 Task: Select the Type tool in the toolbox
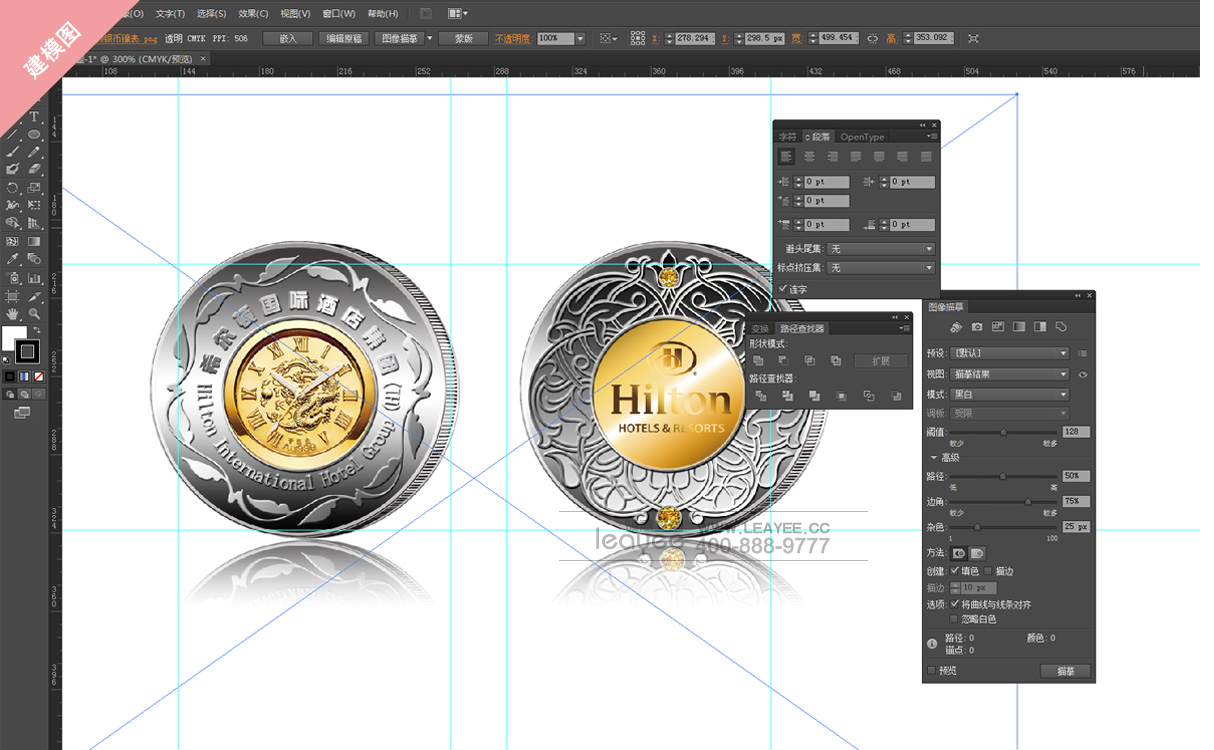point(34,117)
